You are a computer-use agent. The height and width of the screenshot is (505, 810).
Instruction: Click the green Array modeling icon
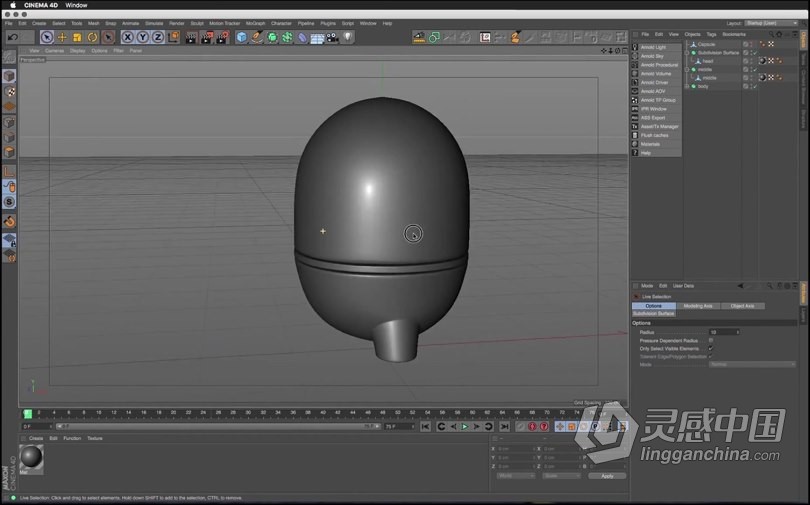pos(287,37)
